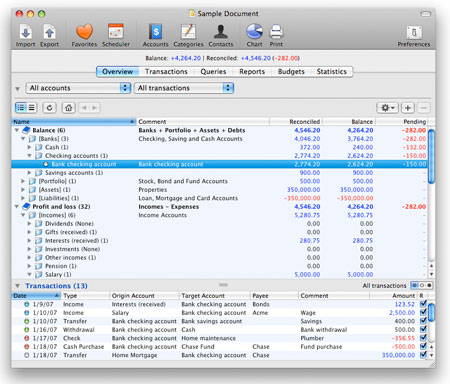Collapse the Transactions (13) section
The image size is (450, 384).
tap(18, 286)
